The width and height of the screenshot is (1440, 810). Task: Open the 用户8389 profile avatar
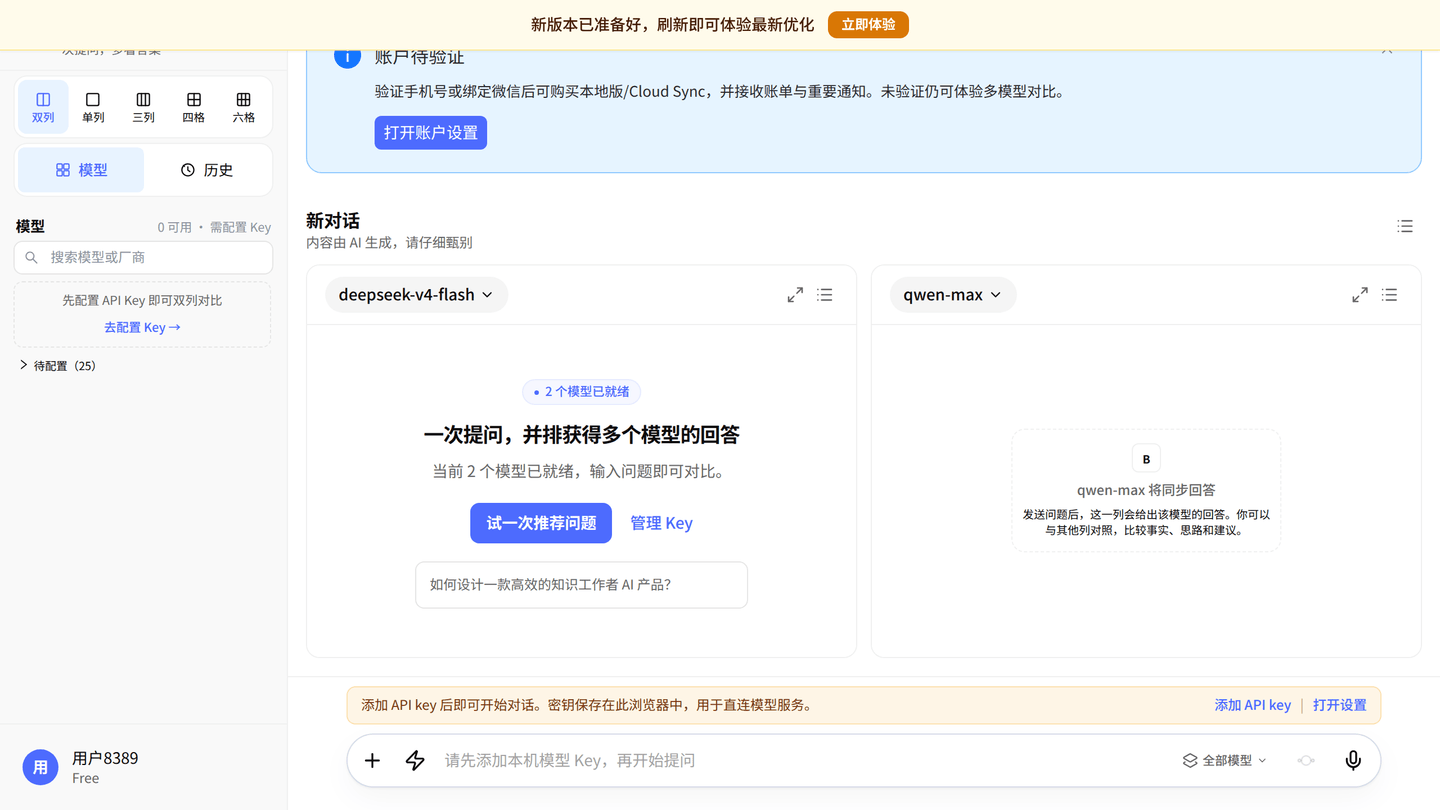[41, 768]
